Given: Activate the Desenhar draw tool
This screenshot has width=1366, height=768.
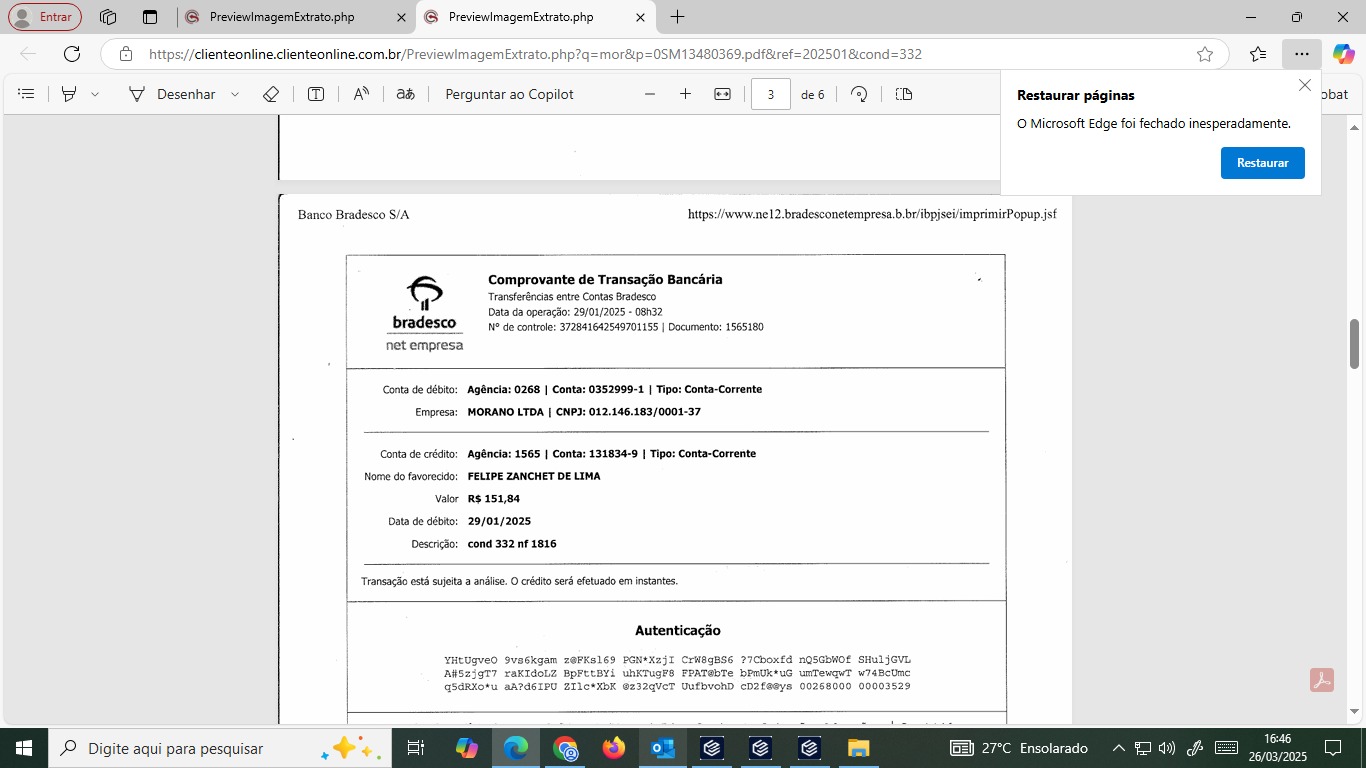Looking at the screenshot, I should (171, 94).
